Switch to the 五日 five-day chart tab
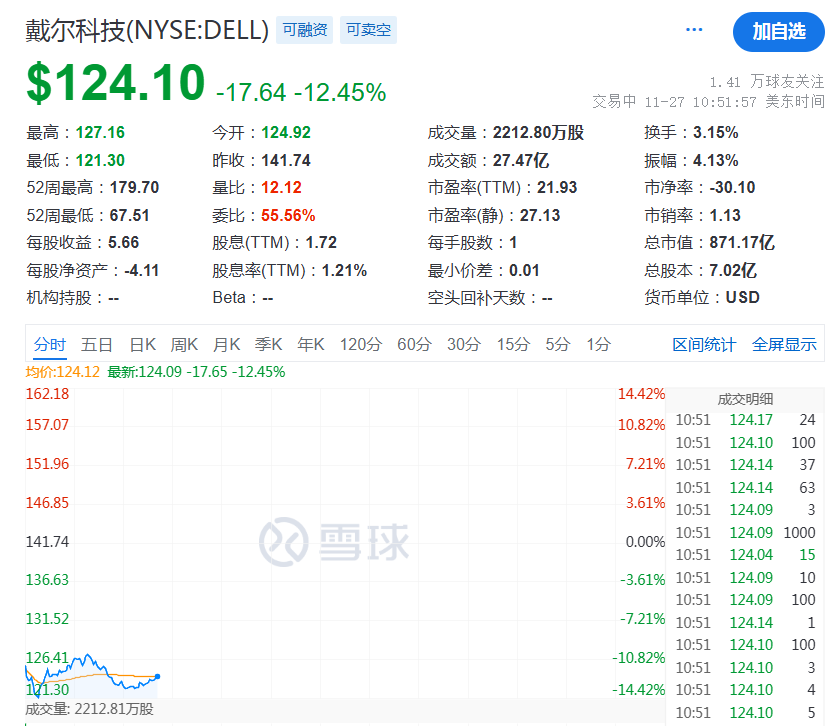Screen dimensions: 832x726 coord(96,343)
